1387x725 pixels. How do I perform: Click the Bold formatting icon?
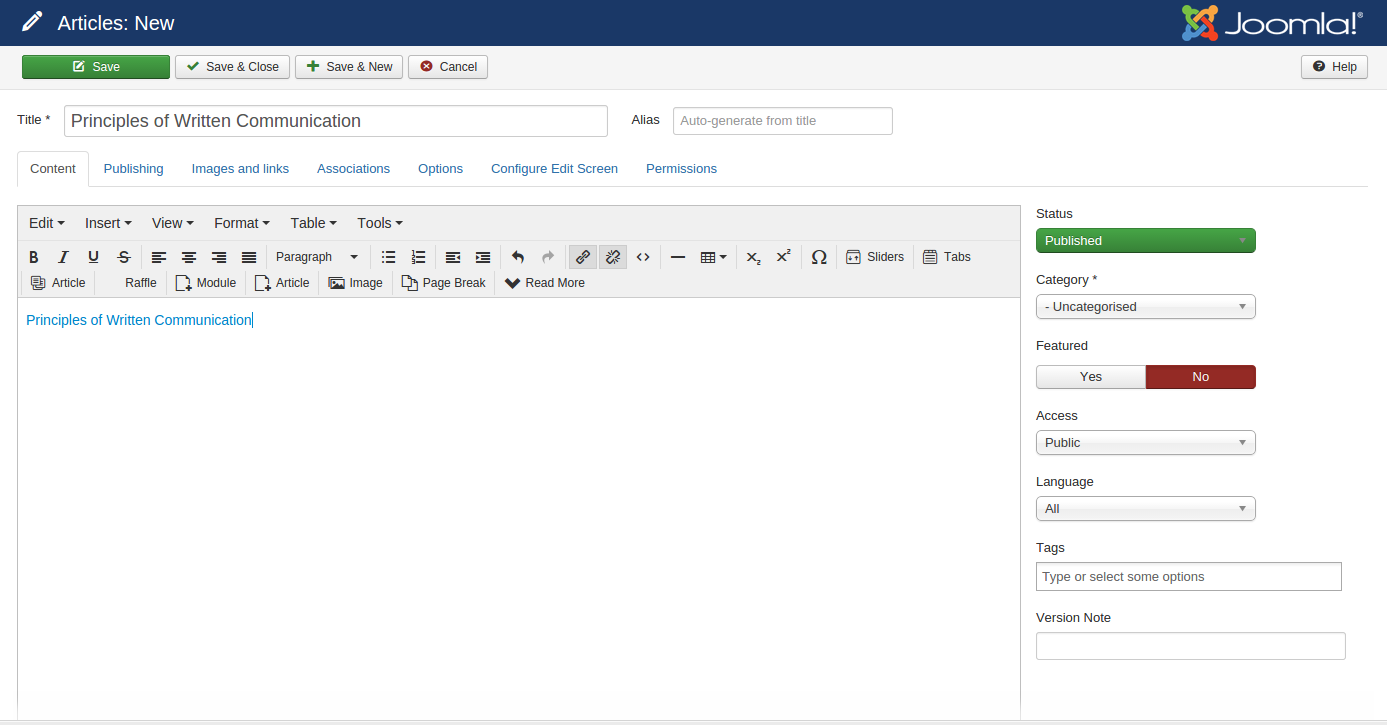point(34,257)
